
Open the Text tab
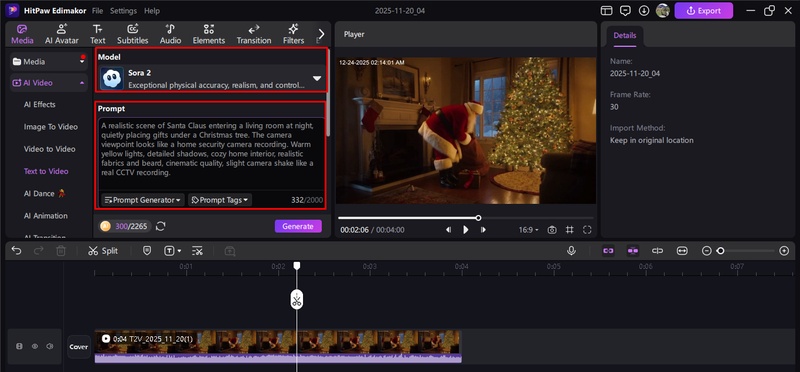[x=97, y=35]
